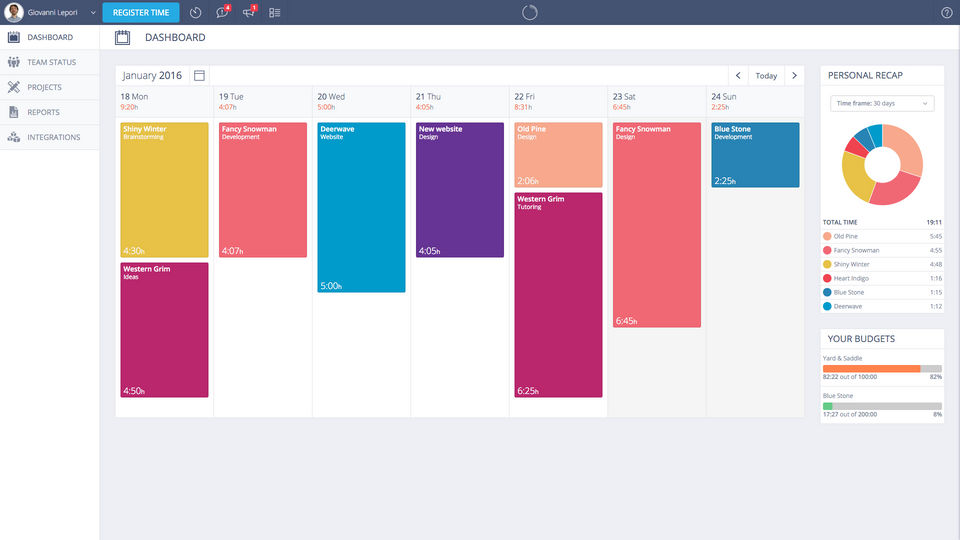Go to next week arrow
960x540 pixels.
794,75
